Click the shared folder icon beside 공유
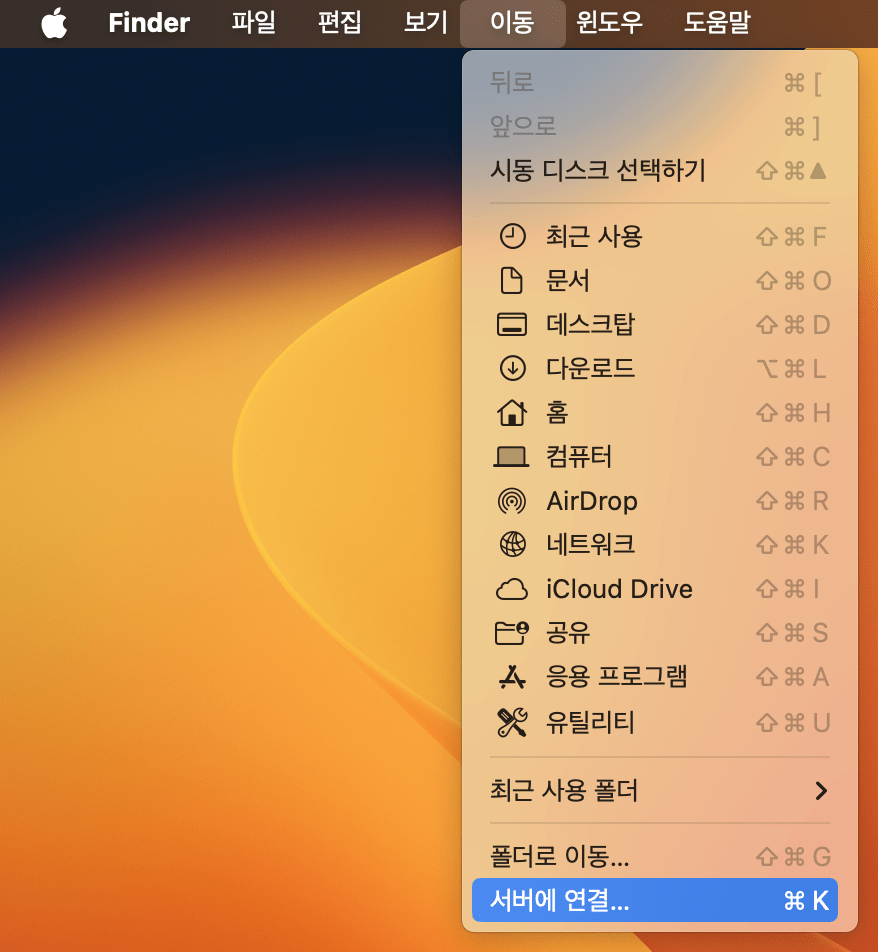The width and height of the screenshot is (878, 952). pyautogui.click(x=511, y=633)
